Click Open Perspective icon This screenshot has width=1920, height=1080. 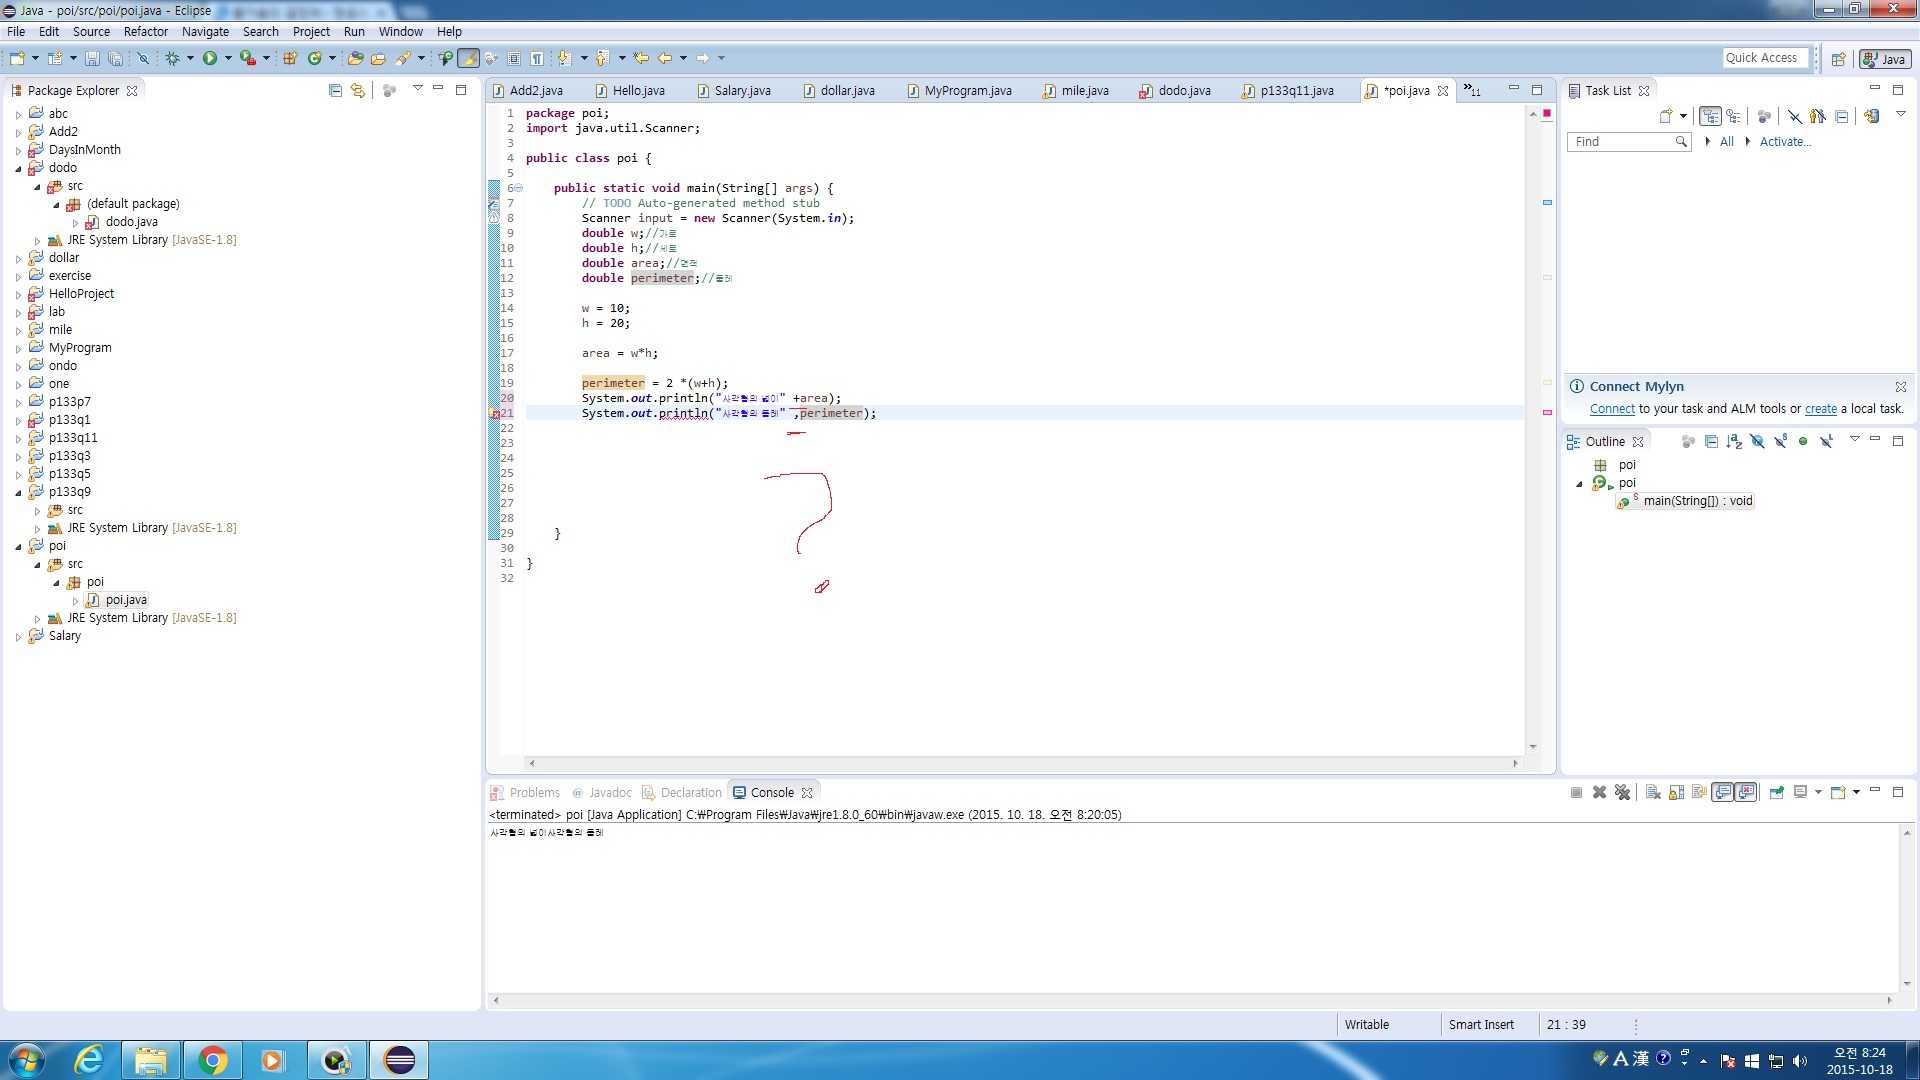(1838, 59)
